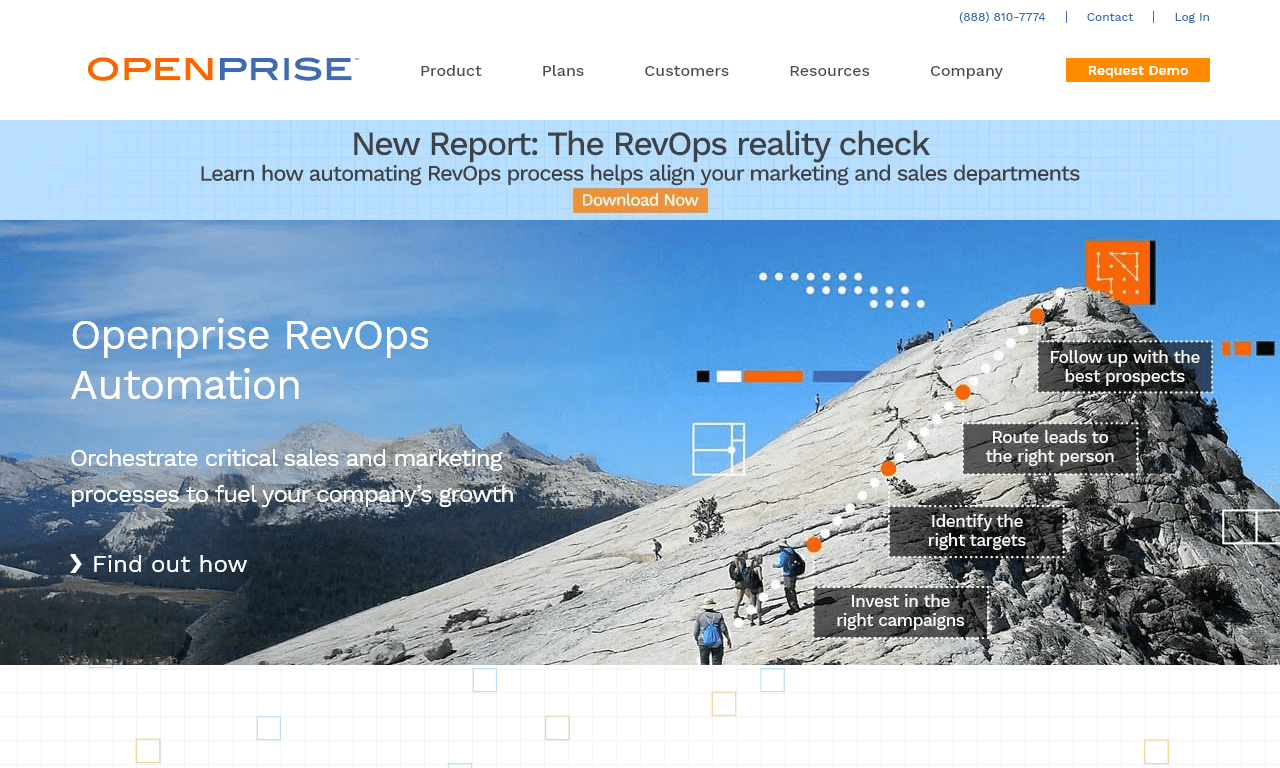Click 'Invest in the right campaigns' label

tap(901, 611)
